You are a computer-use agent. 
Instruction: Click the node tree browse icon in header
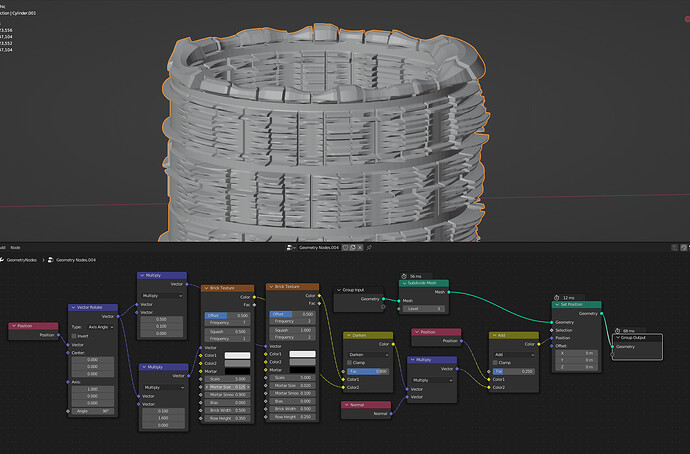coord(291,248)
